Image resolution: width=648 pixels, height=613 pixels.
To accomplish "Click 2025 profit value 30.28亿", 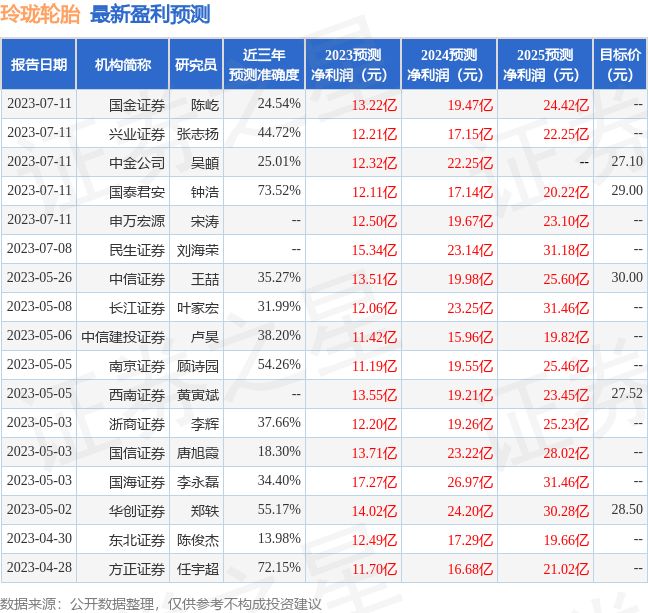I will tap(566, 511).
